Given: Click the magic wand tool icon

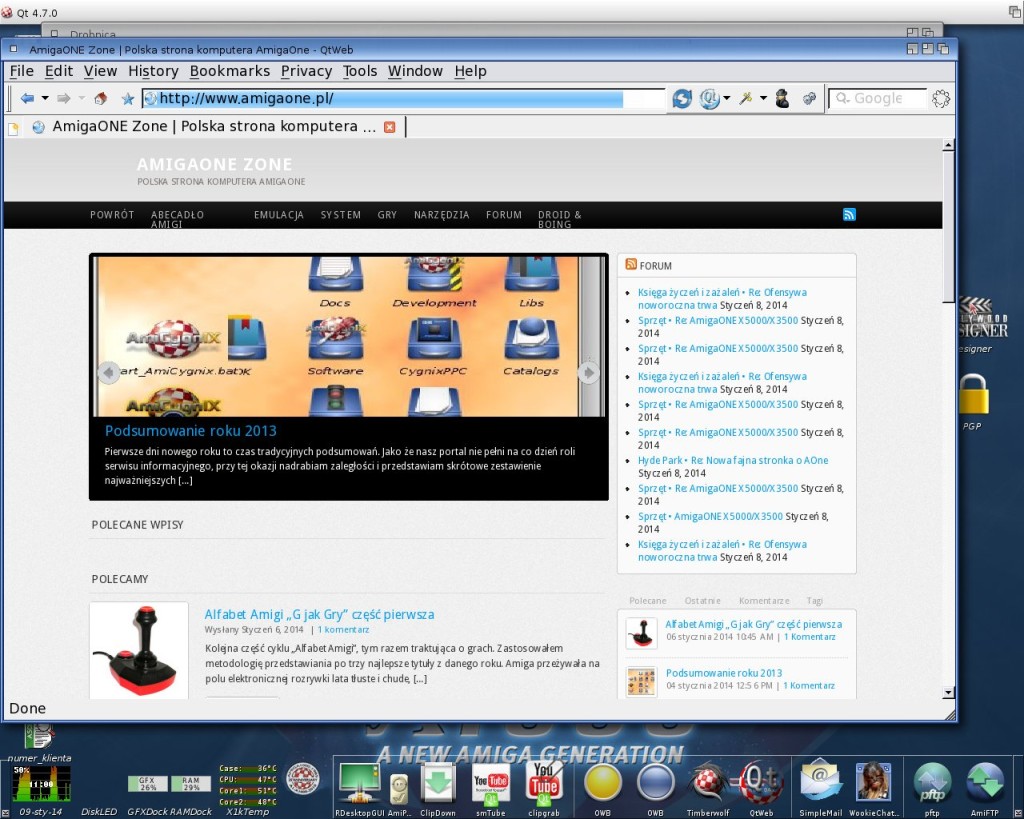Looking at the screenshot, I should (746, 99).
